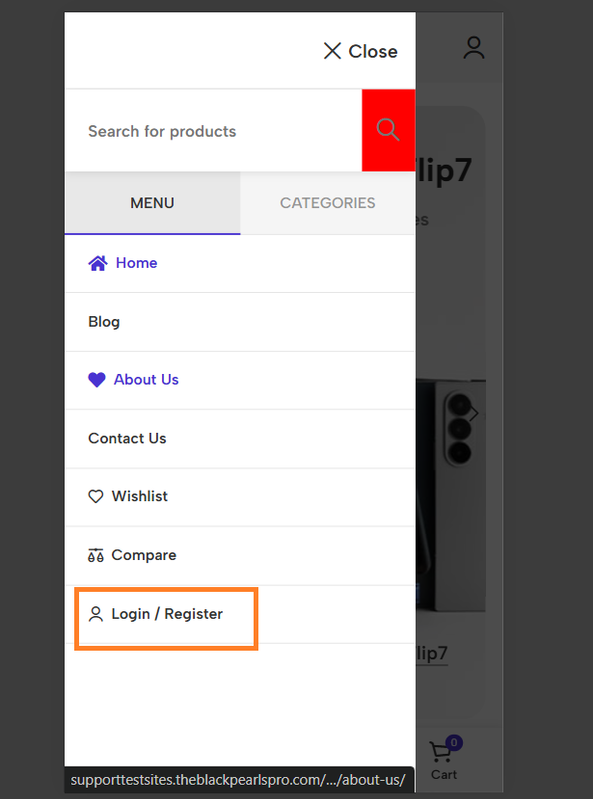Click the X icon to close the menu
Image resolution: width=593 pixels, height=799 pixels.
point(332,51)
